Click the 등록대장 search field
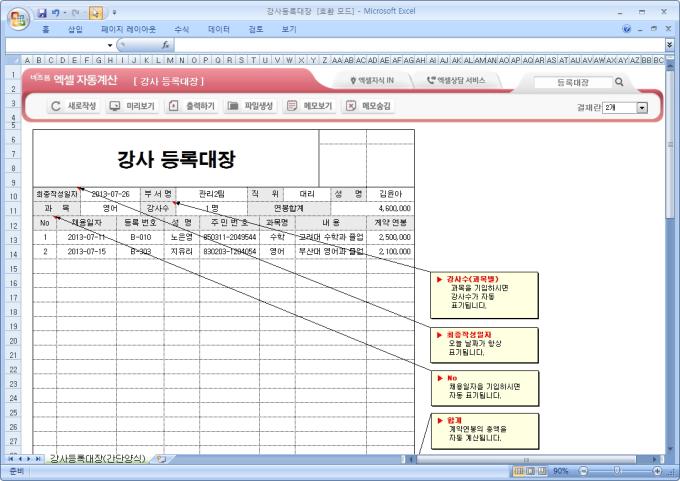This screenshot has height=481, width=680. (572, 82)
